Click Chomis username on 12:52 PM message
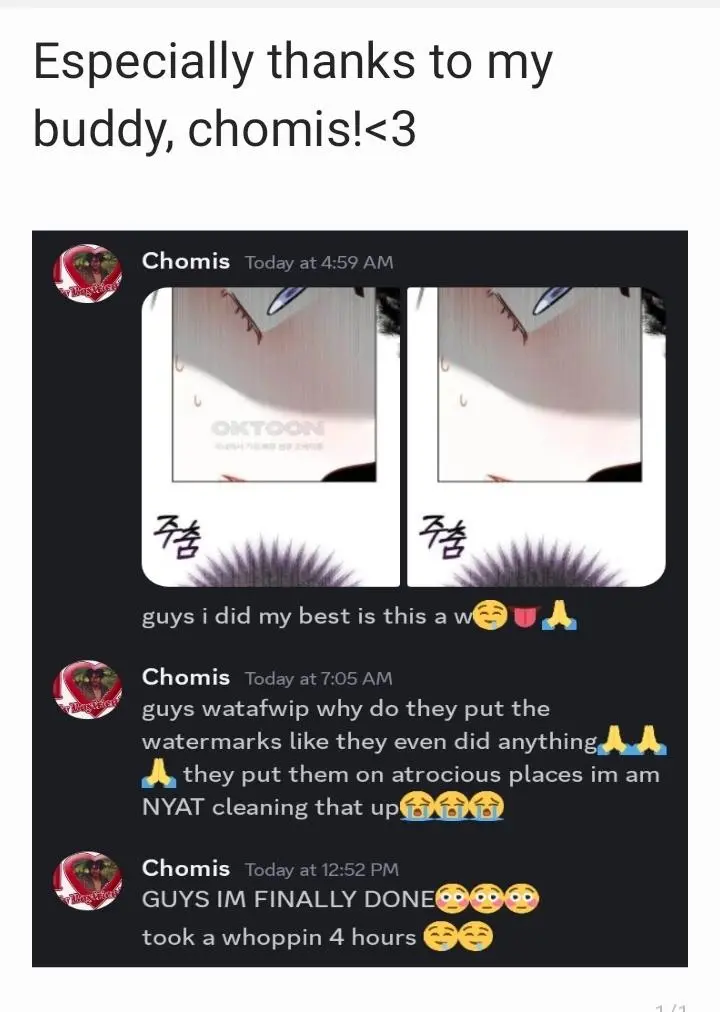Viewport: 720px width, 1012px height. coord(186,868)
